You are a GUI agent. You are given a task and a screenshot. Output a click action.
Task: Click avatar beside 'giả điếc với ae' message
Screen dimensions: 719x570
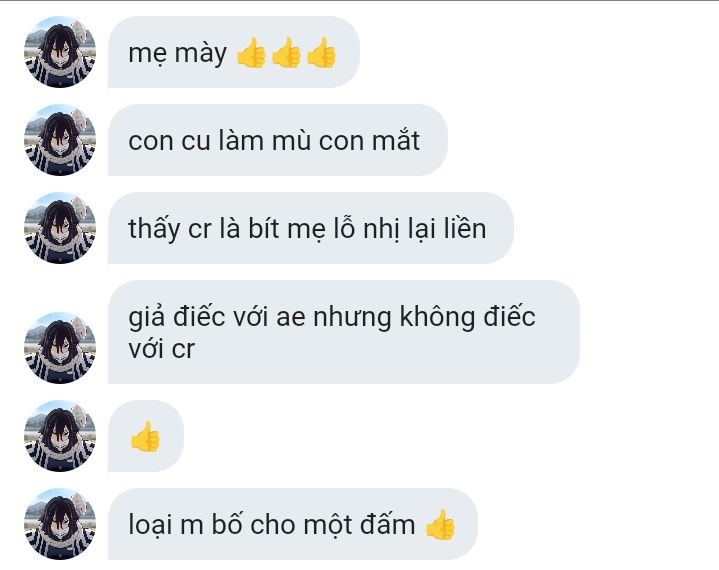[x=60, y=348]
